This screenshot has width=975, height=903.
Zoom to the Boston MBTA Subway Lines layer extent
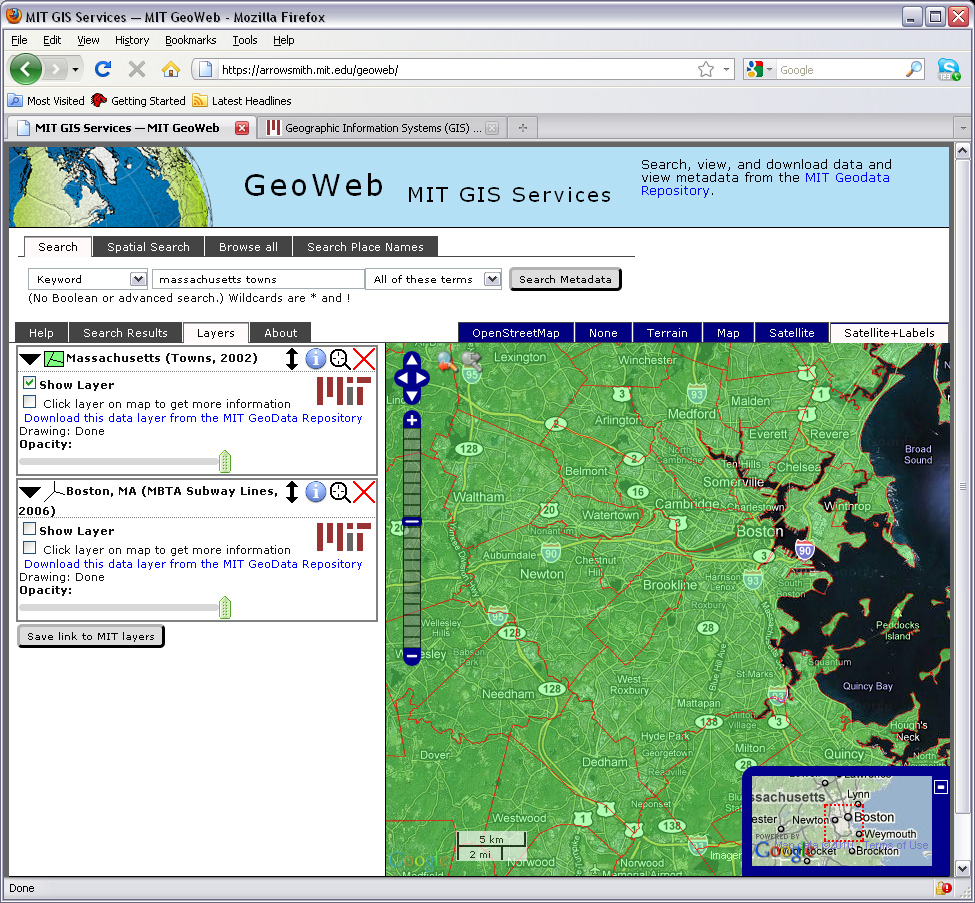[340, 492]
